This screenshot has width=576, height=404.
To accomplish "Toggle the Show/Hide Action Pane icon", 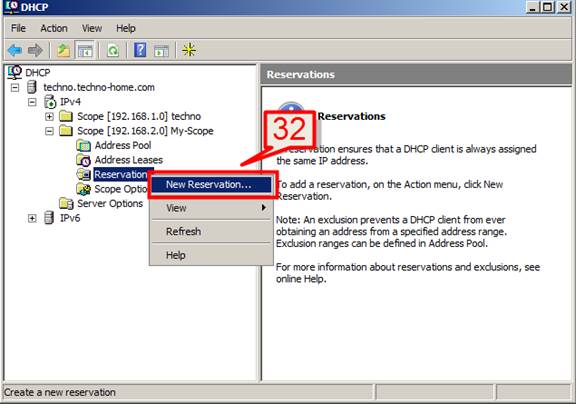I will coord(161,50).
